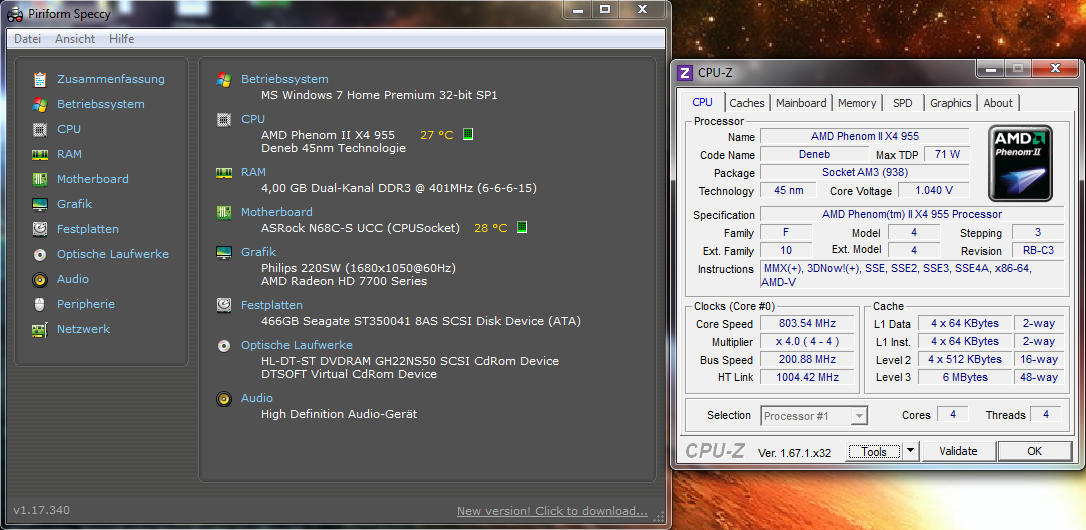Open the Hilfe menu in Speccy

[x=121, y=39]
